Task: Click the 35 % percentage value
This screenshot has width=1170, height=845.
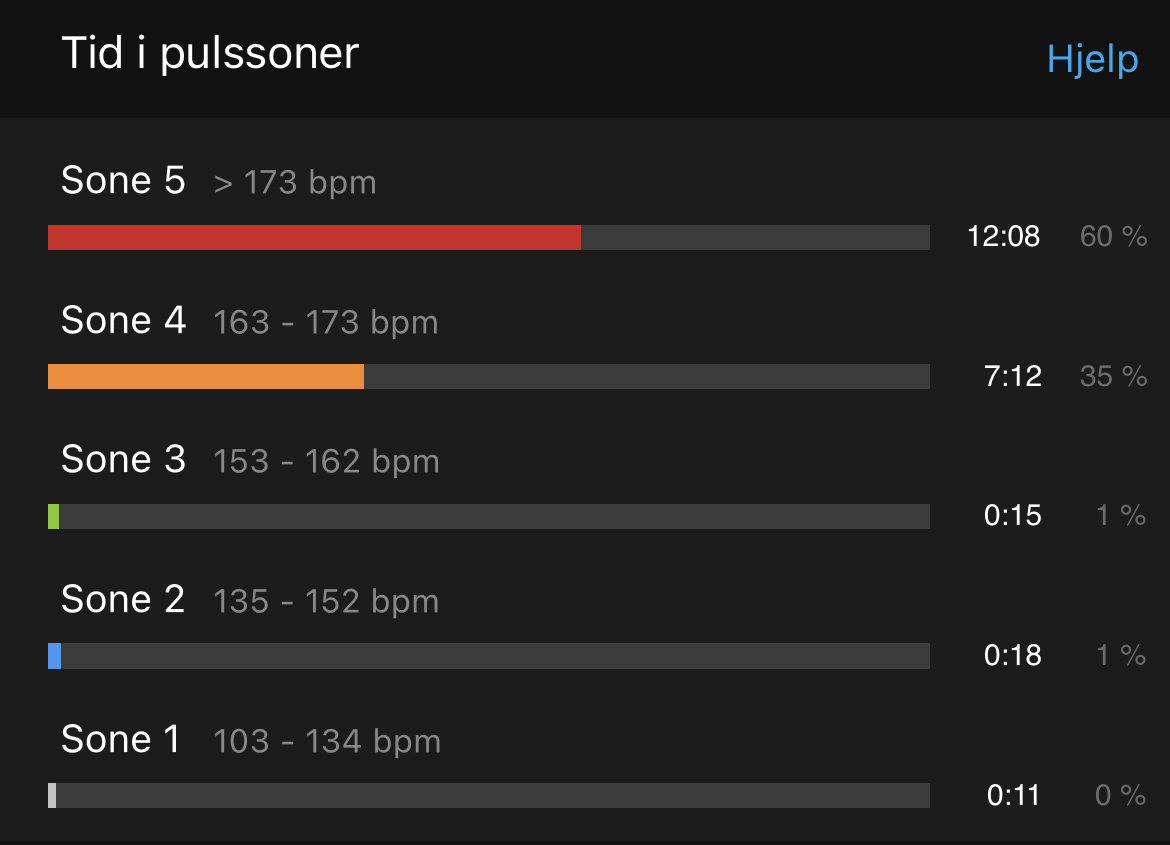Action: [1113, 376]
